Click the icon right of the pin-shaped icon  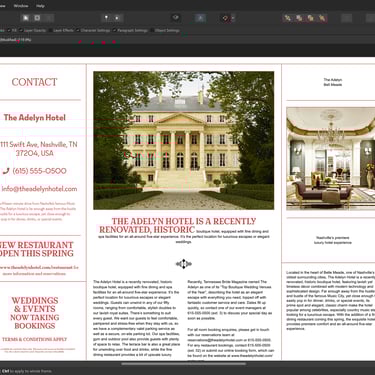tap(117, 18)
